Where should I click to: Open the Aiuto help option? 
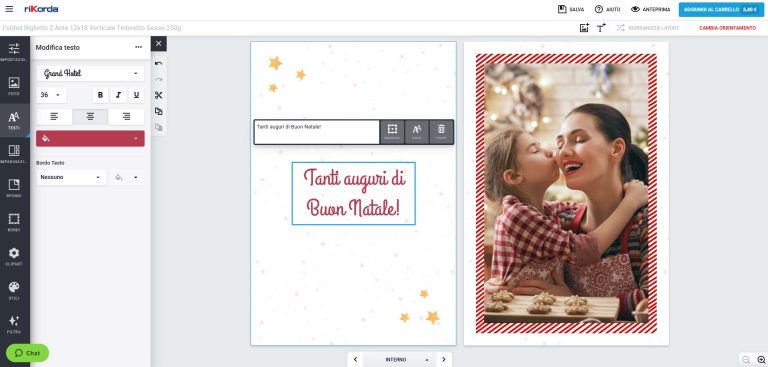607,9
